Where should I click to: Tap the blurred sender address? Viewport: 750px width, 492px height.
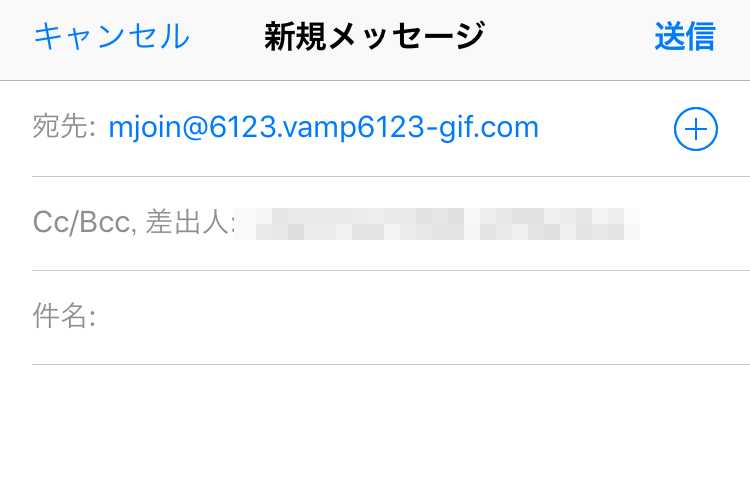click(x=438, y=224)
